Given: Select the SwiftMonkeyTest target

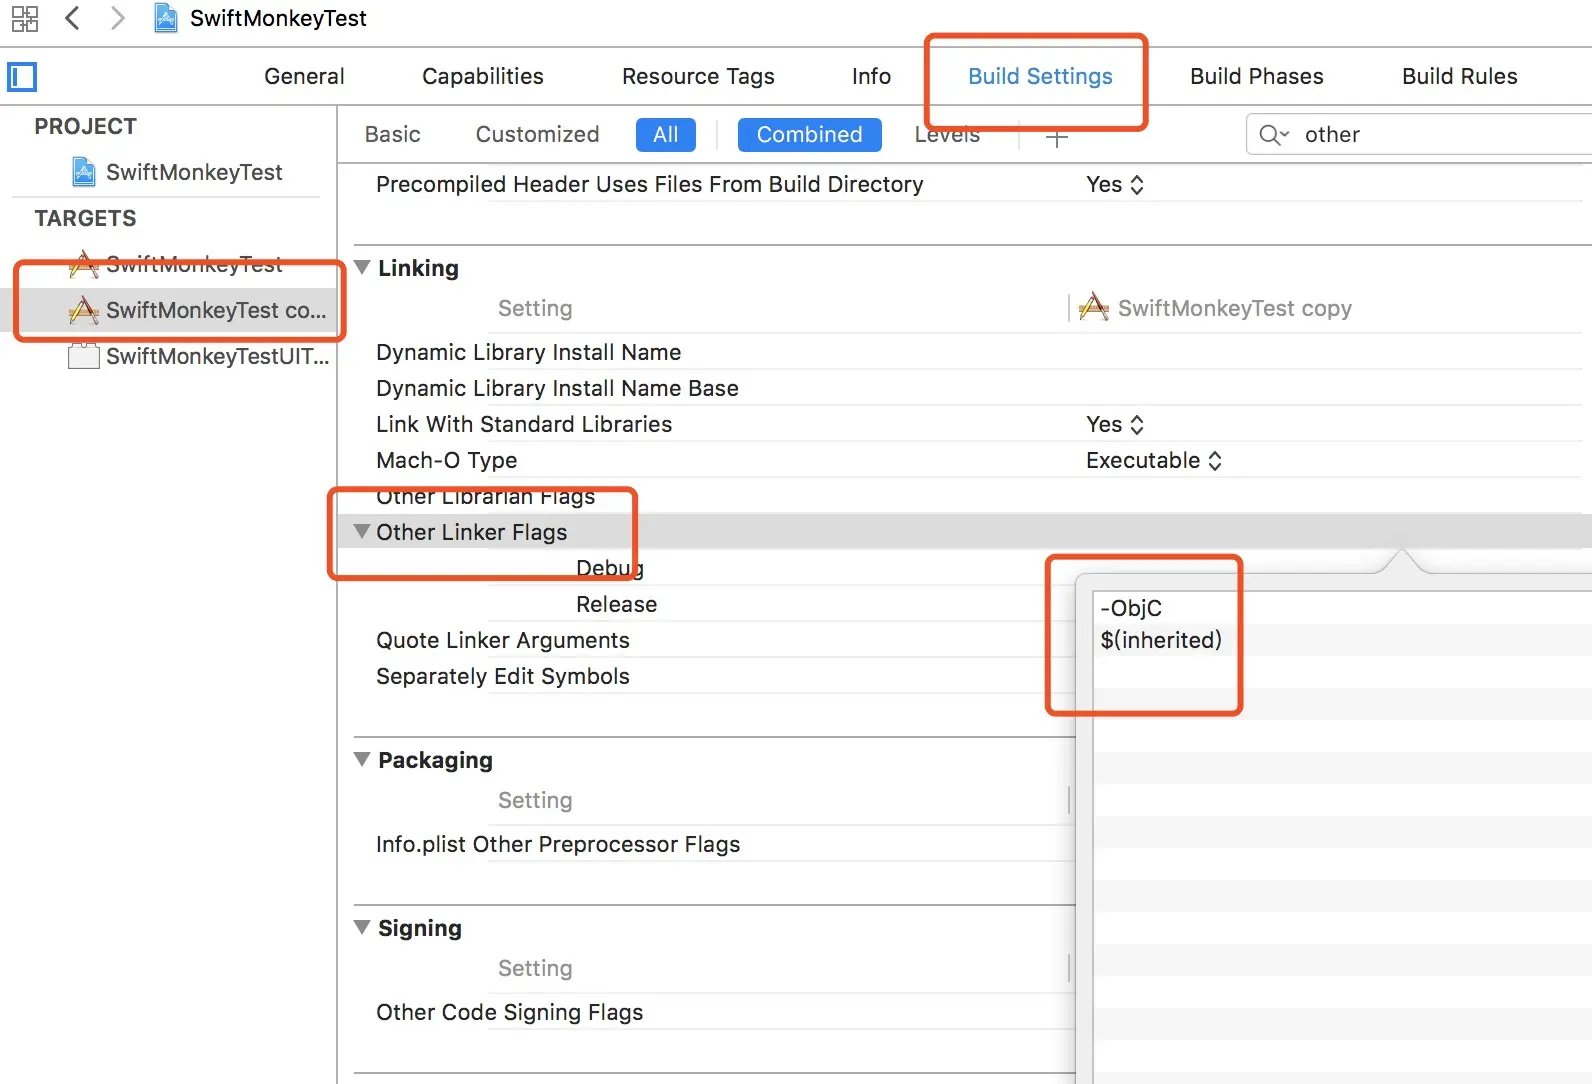Looking at the screenshot, I should click(x=176, y=264).
